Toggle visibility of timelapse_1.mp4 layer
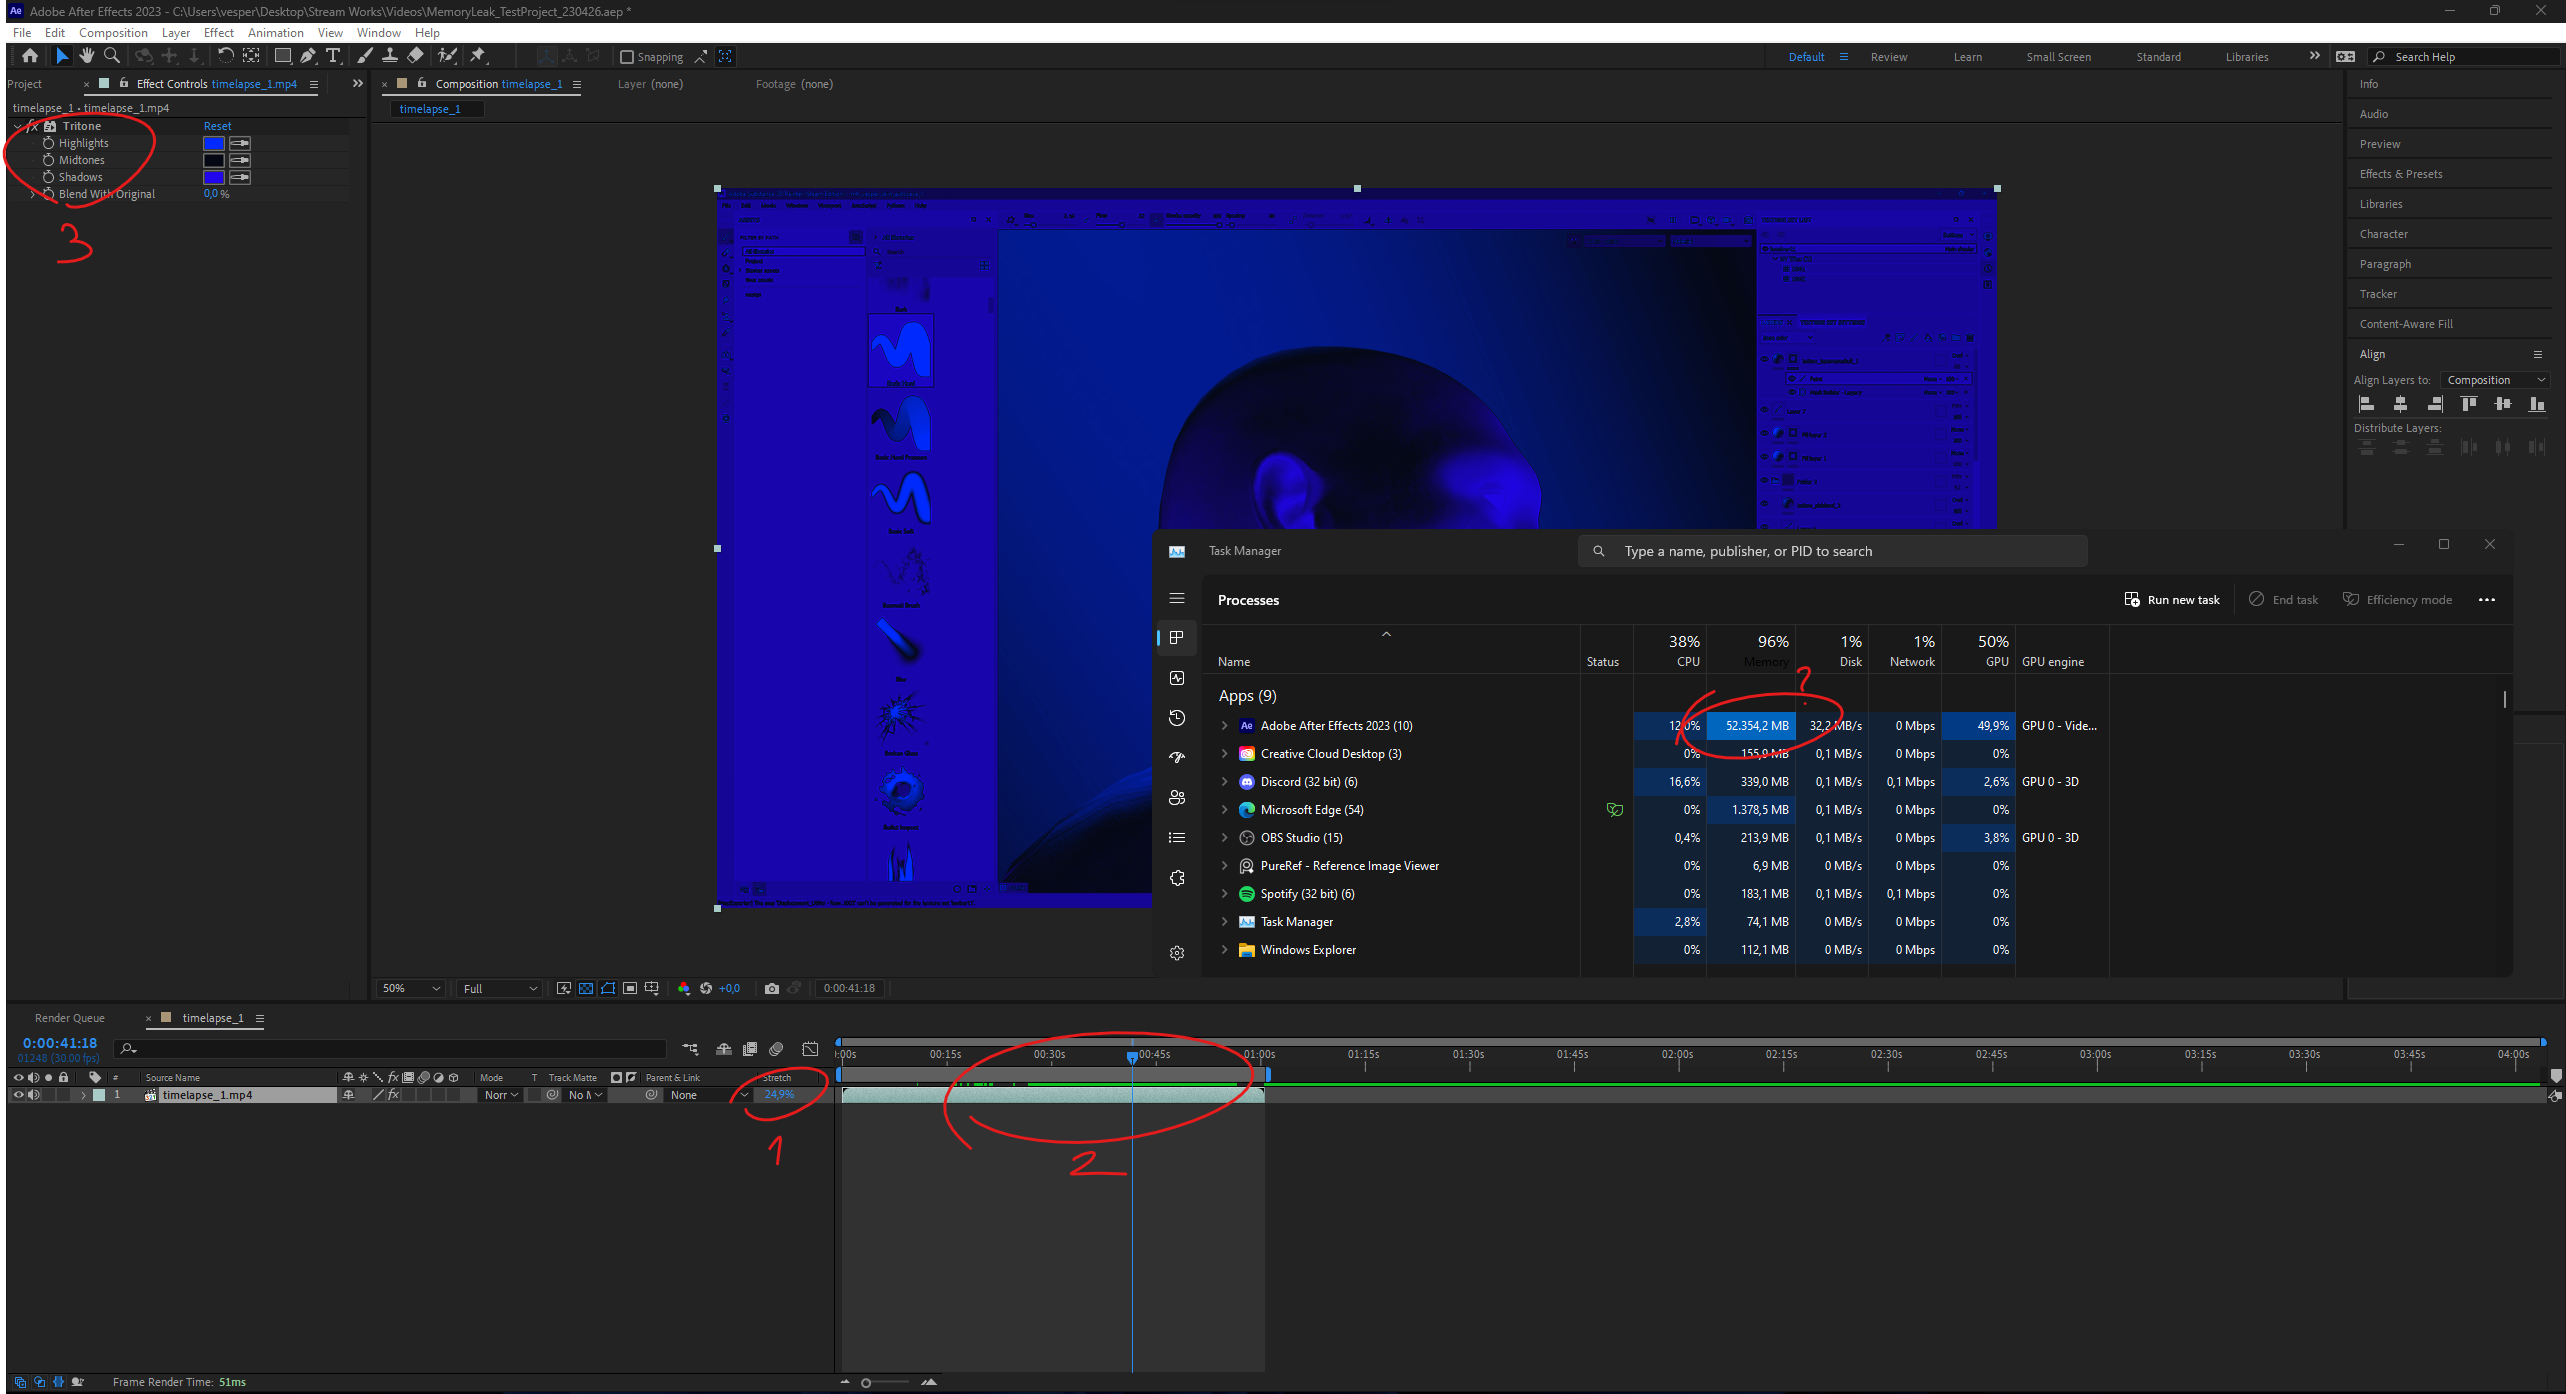 (x=14, y=1095)
